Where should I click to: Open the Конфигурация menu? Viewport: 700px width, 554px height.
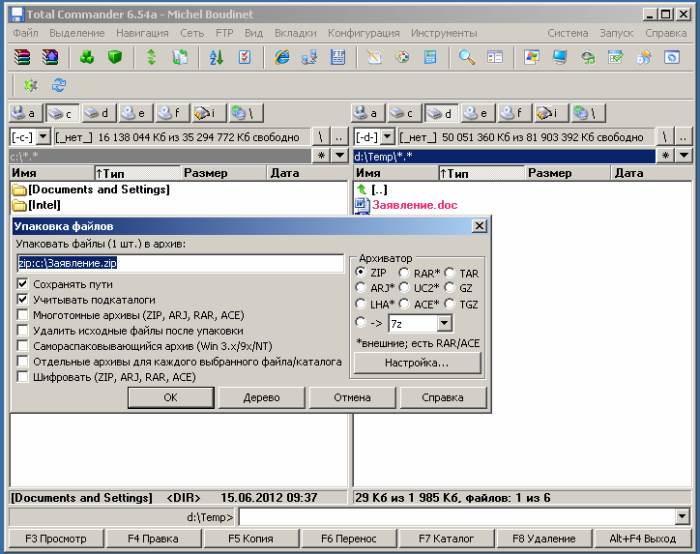[x=364, y=33]
